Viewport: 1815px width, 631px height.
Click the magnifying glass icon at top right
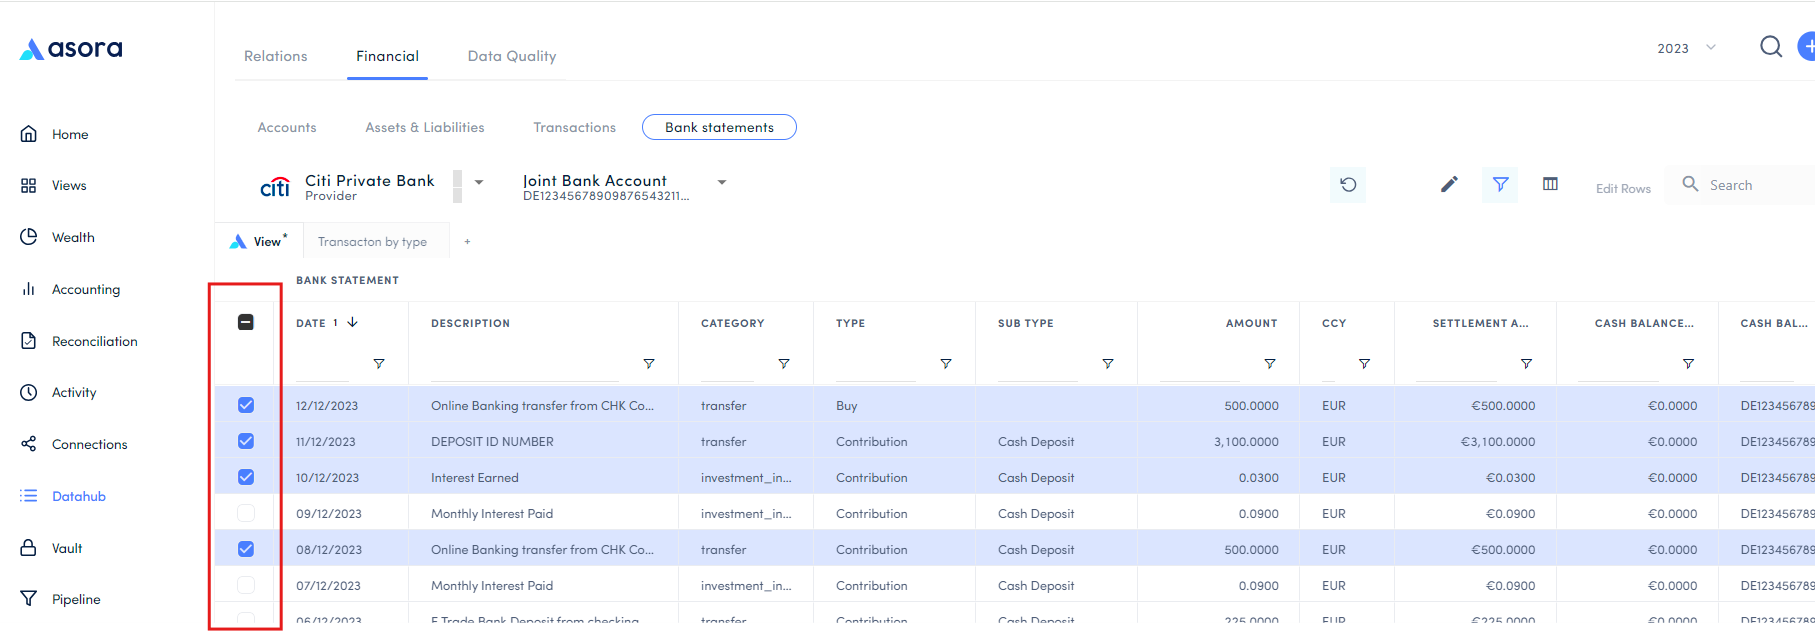(x=1770, y=47)
